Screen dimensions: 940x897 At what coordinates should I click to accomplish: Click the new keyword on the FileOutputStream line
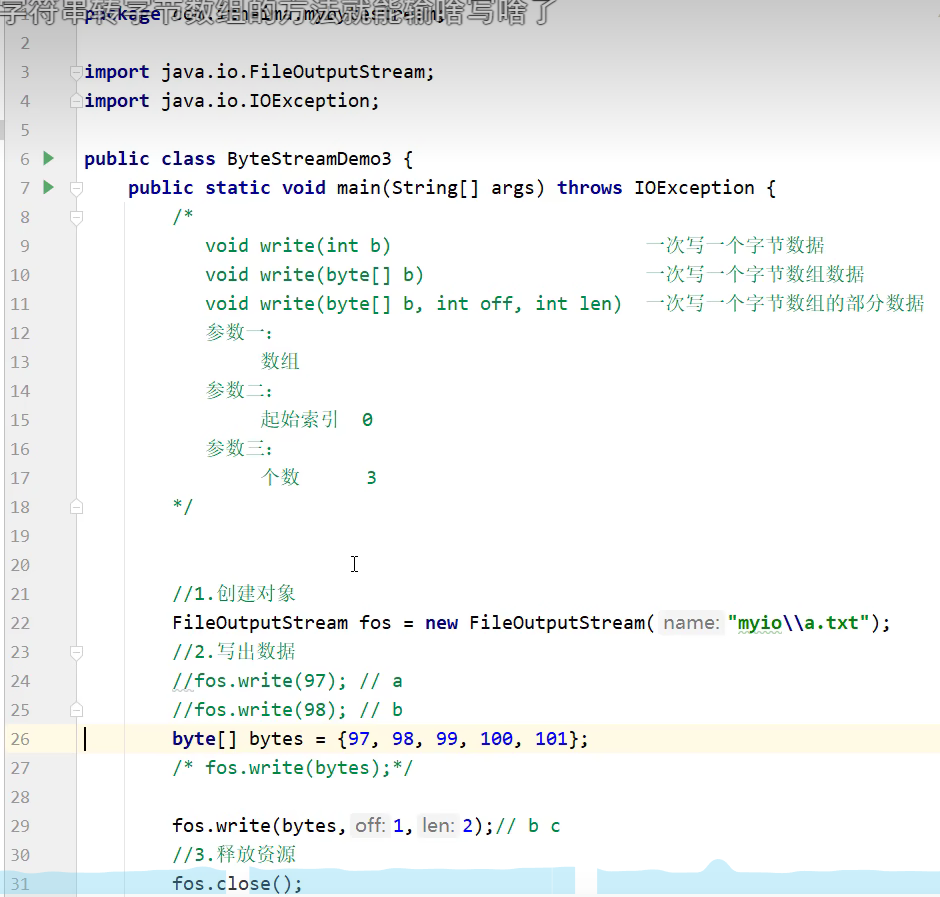(x=441, y=622)
